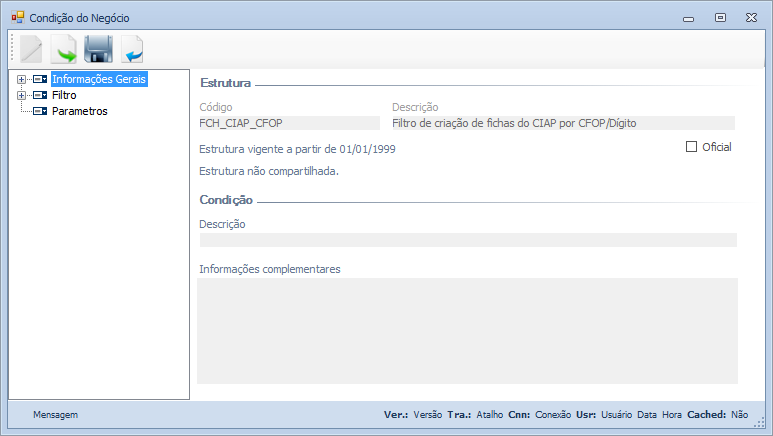Image resolution: width=773 pixels, height=436 pixels.
Task: Click the Condição Descrição input field
Action: coord(468,240)
